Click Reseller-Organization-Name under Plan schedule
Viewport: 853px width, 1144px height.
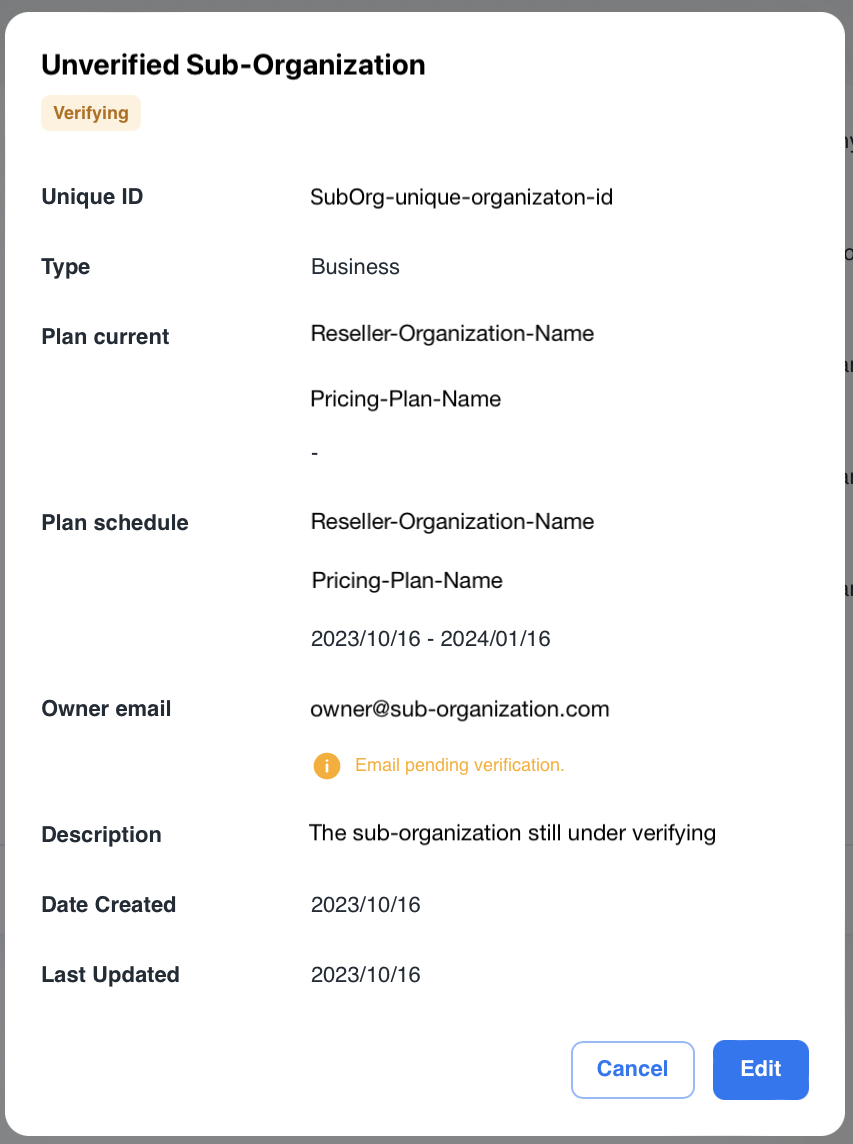[452, 522]
